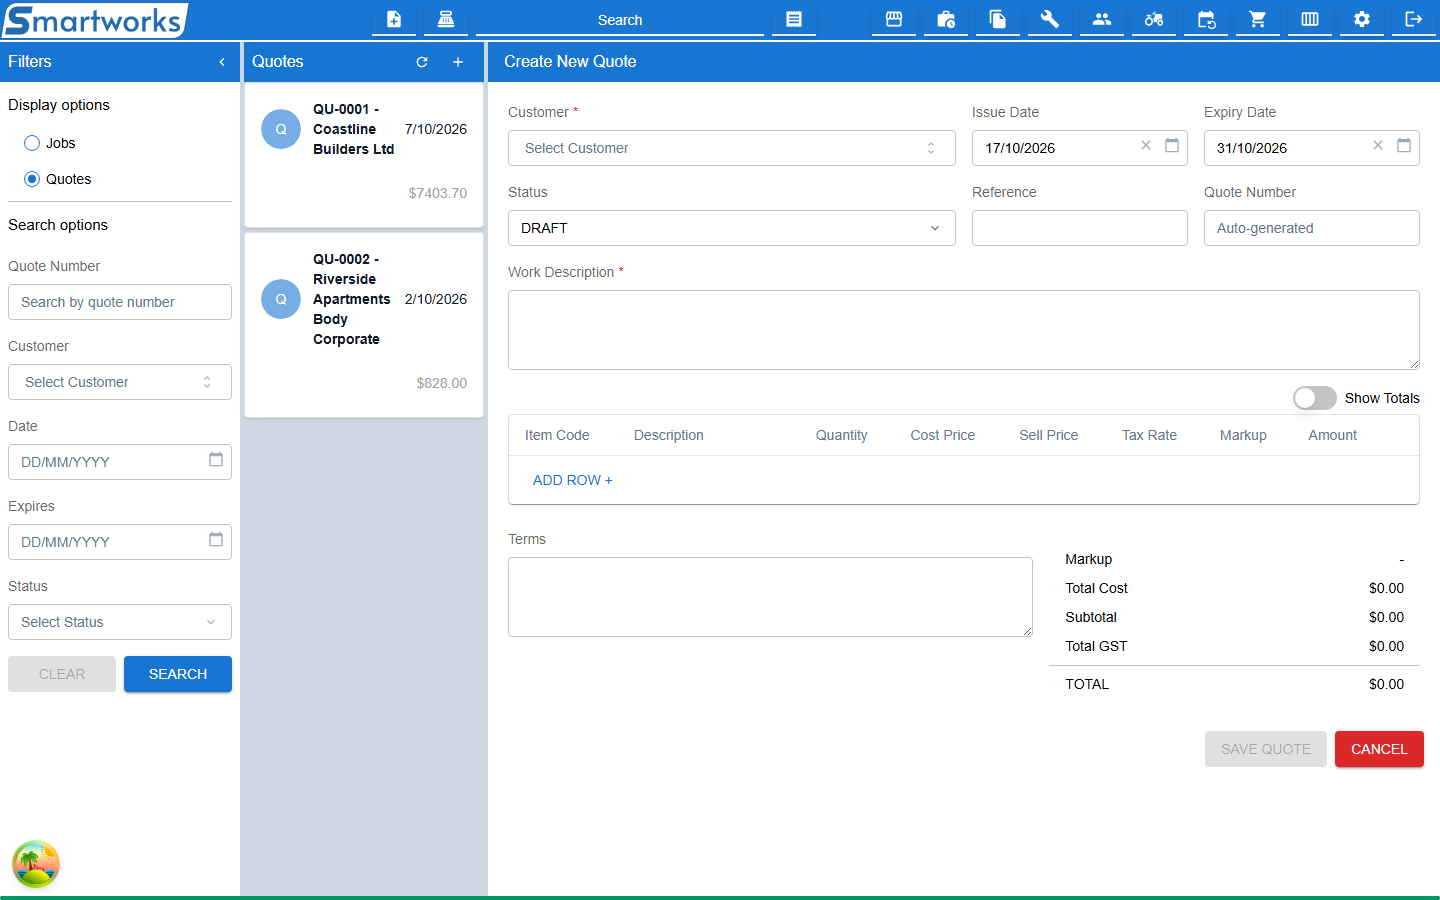
Task: Open the calendar recurring schedule icon
Action: (1206, 19)
